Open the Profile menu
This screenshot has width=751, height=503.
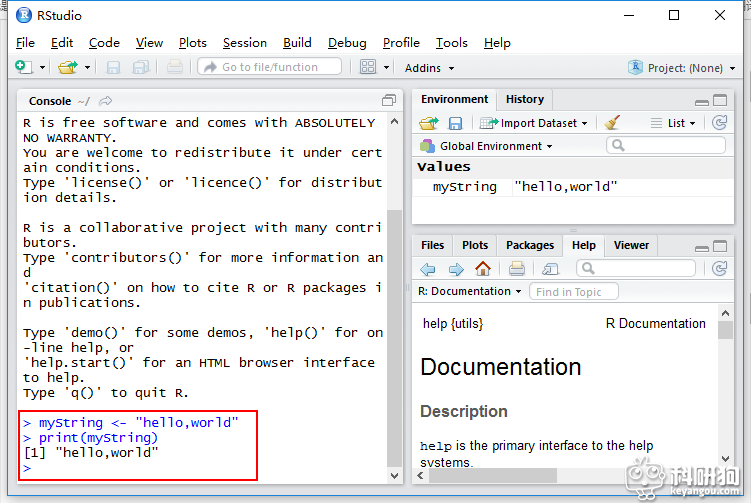(401, 43)
